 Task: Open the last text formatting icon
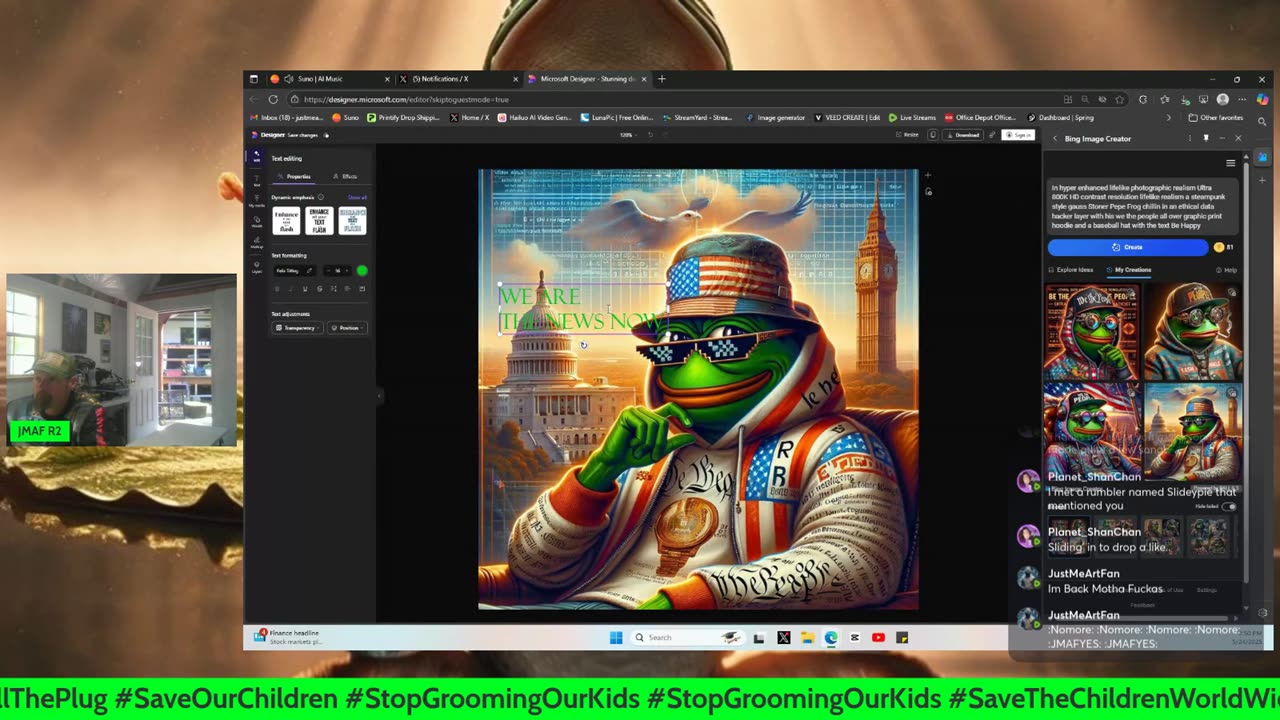tap(362, 289)
